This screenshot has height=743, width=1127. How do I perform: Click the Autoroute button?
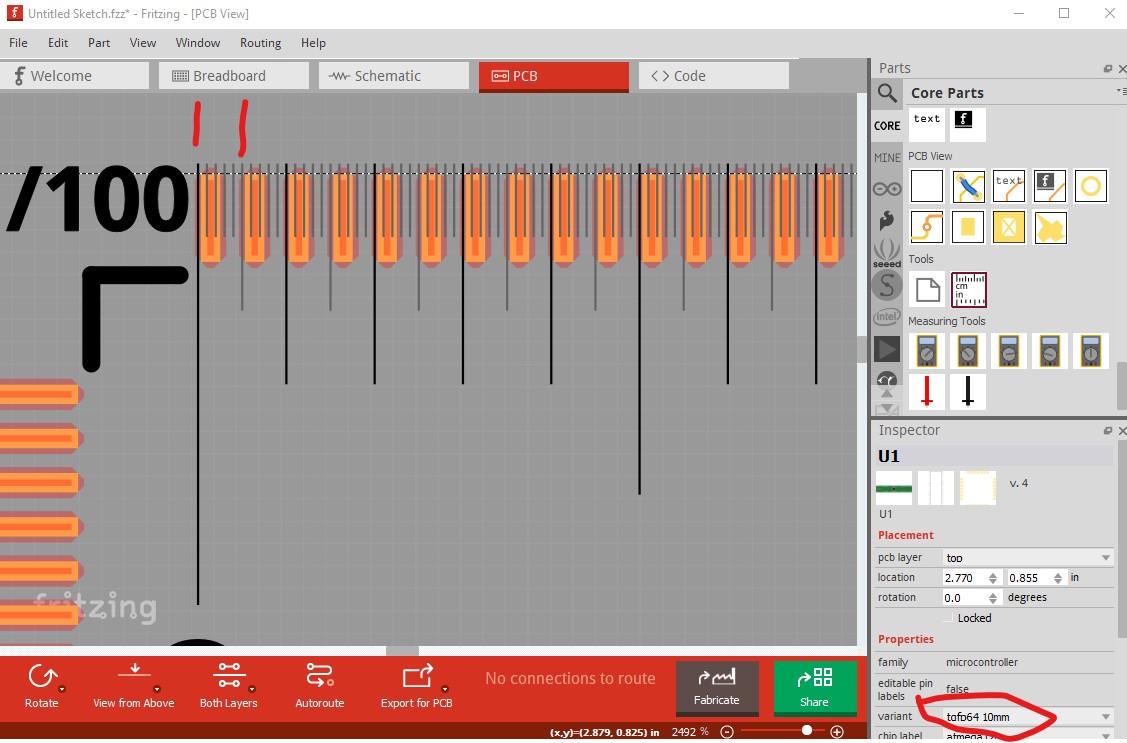pos(320,686)
